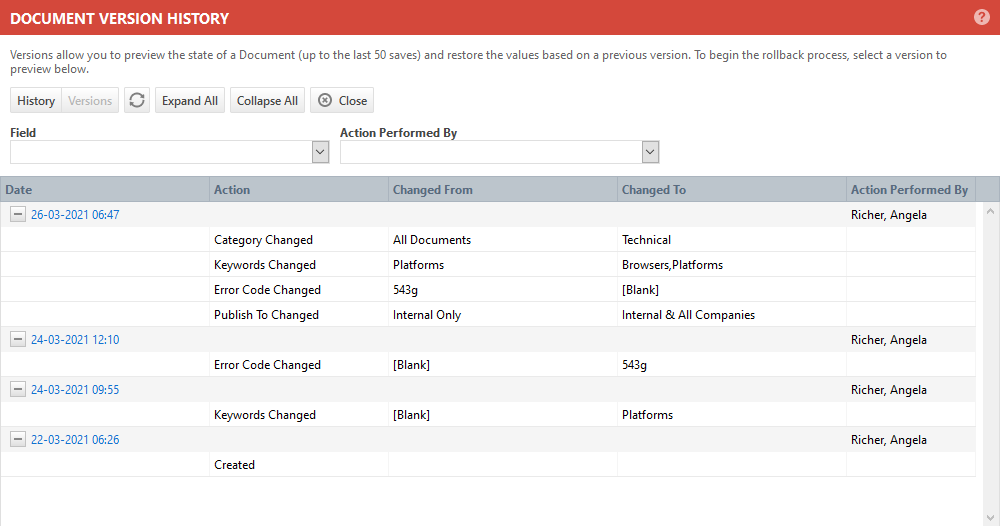Viewport: 1000px width, 526px height.
Task: Click the help question mark icon
Action: (982, 17)
